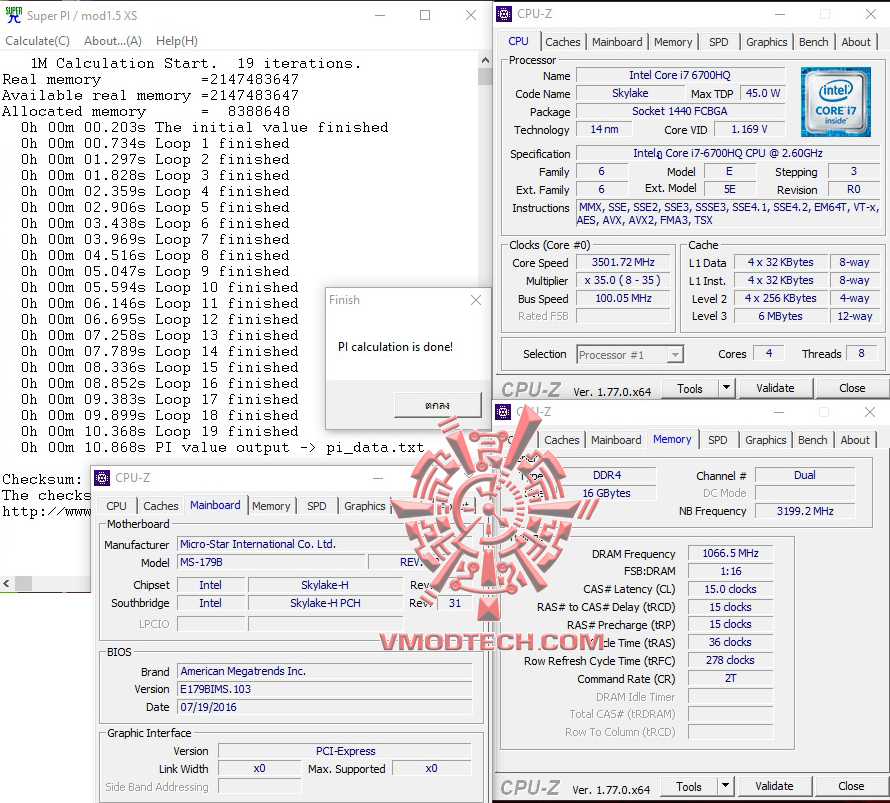Switch to Mainboard tab in top CPU-Z window

point(617,42)
